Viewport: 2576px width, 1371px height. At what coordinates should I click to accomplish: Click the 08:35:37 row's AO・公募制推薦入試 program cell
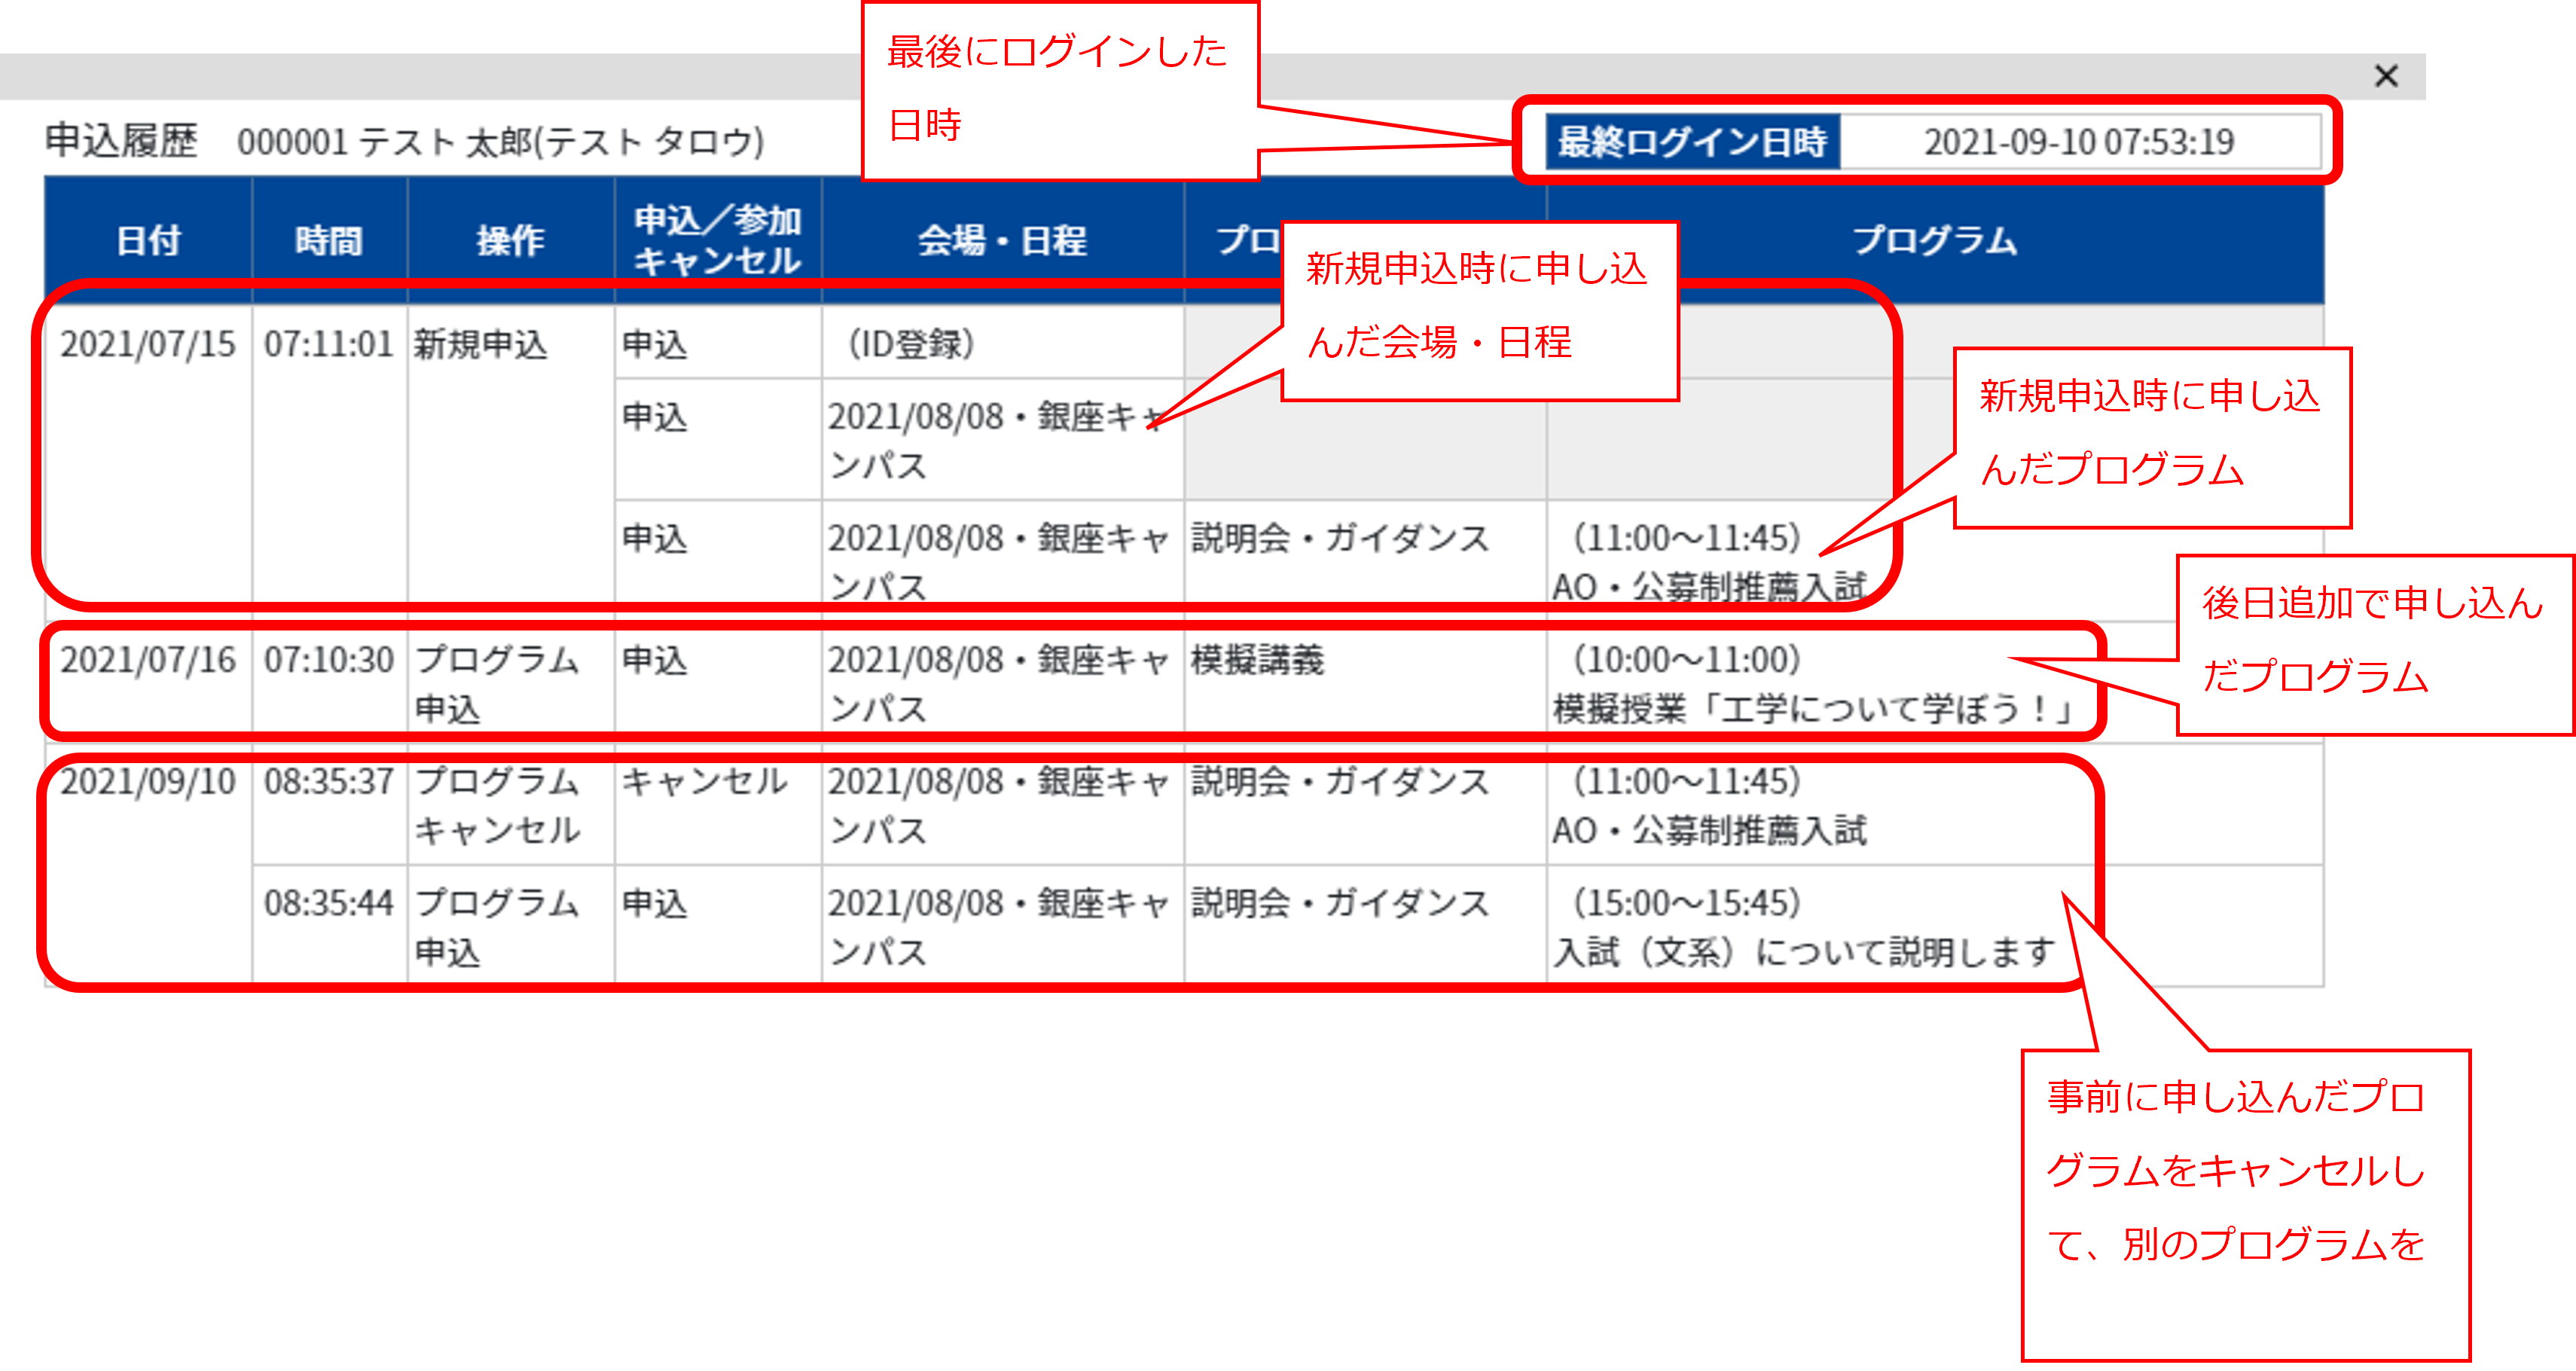pos(1935,805)
